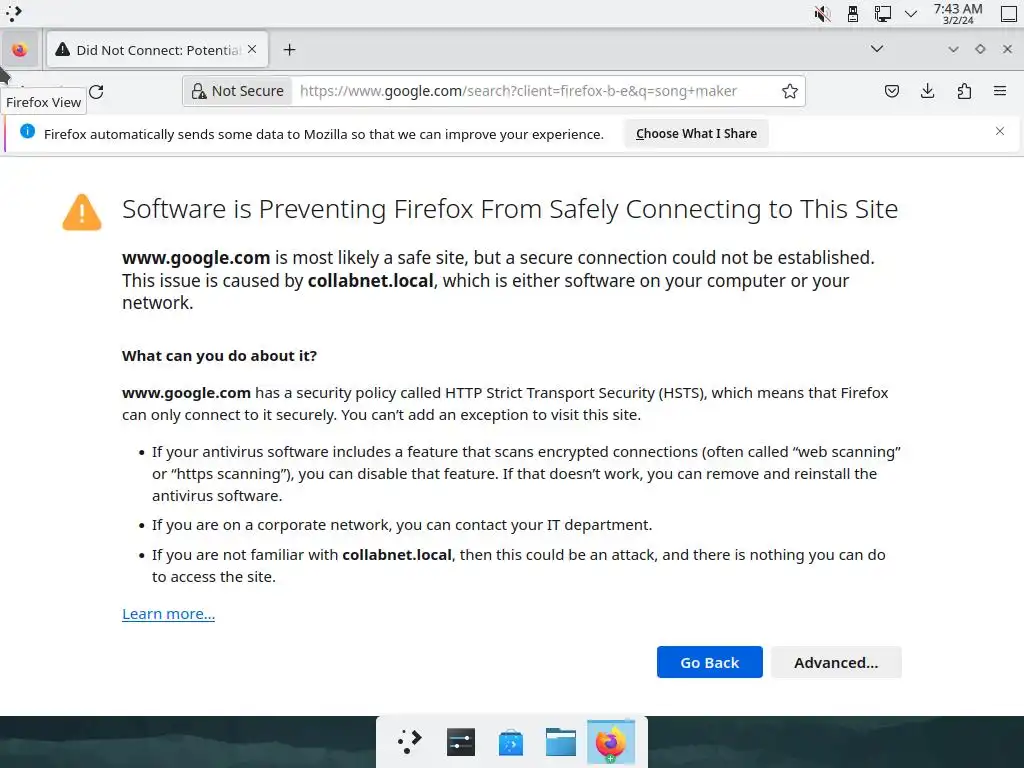Click the removable device tray icon

click(x=852, y=14)
